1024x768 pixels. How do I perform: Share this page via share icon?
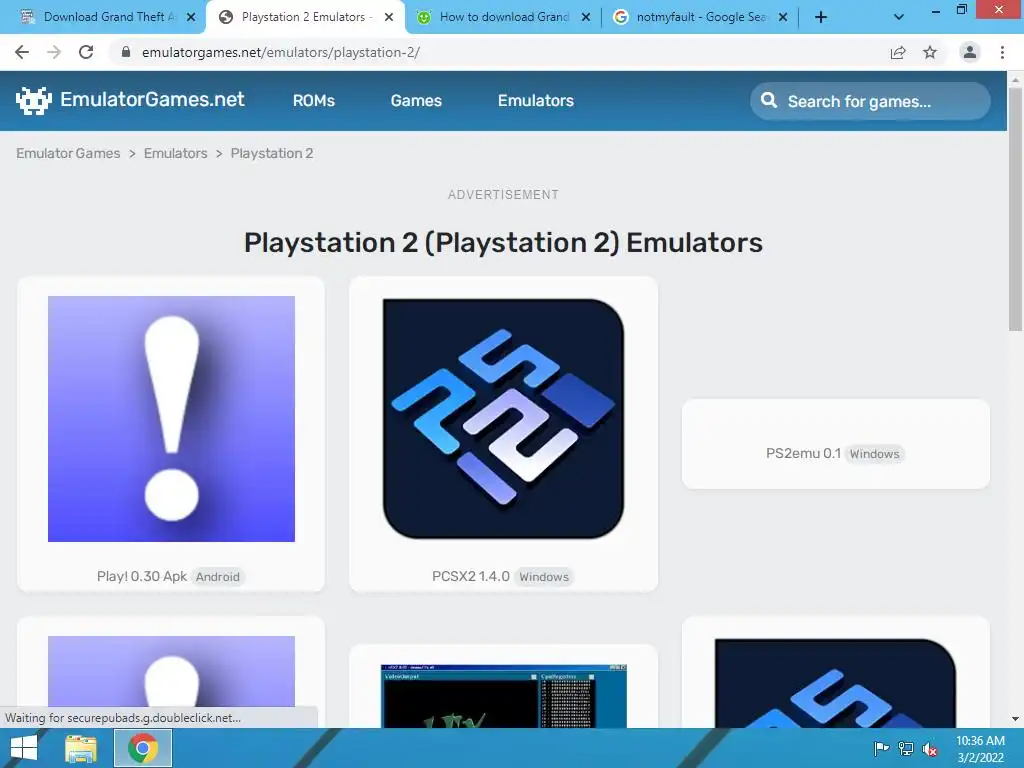pos(898,52)
